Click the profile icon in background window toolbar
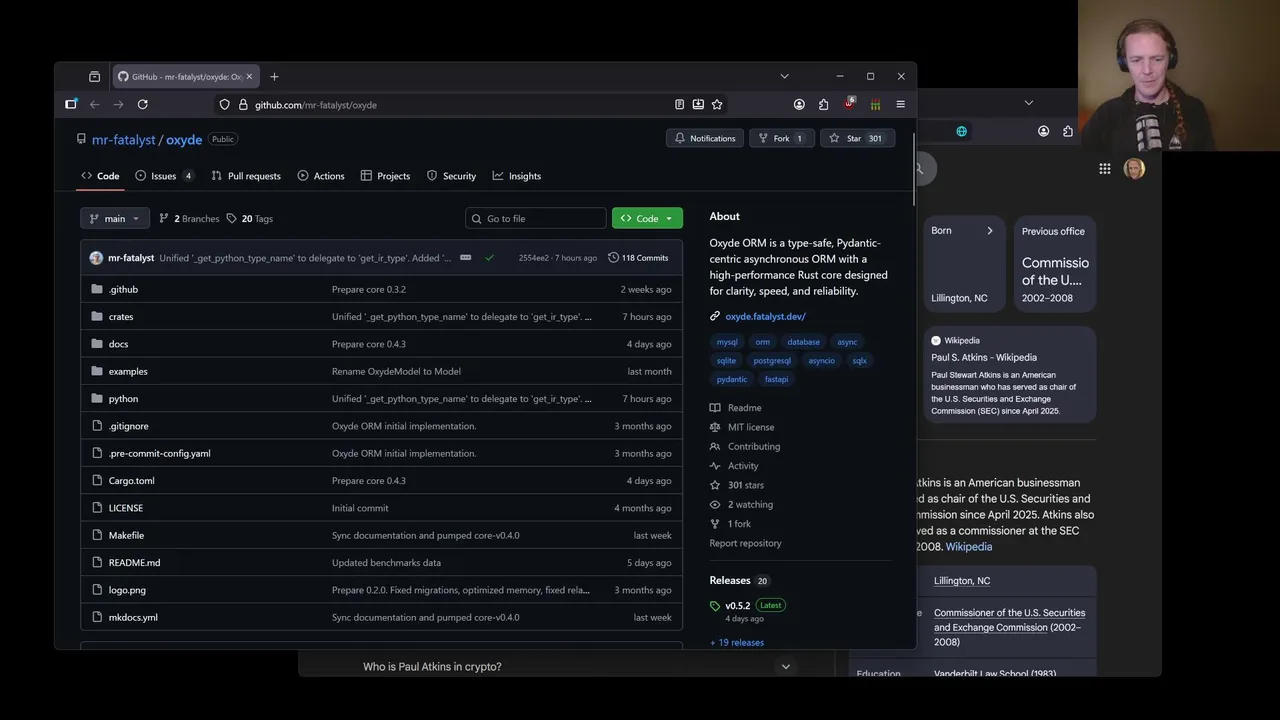The image size is (1280, 720). click(1043, 131)
